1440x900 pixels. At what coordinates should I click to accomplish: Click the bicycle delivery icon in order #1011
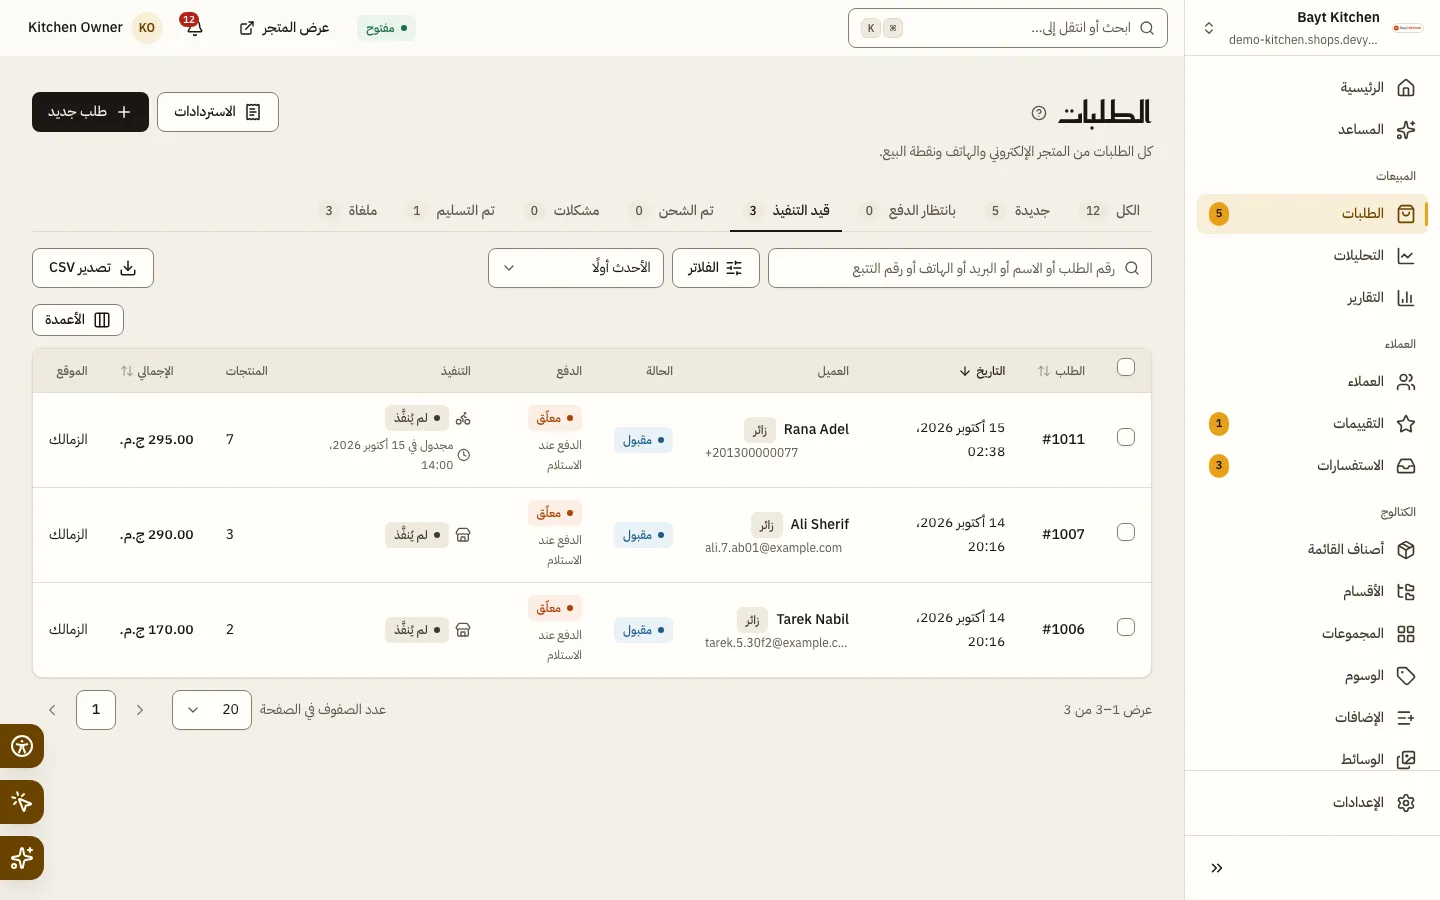463,418
